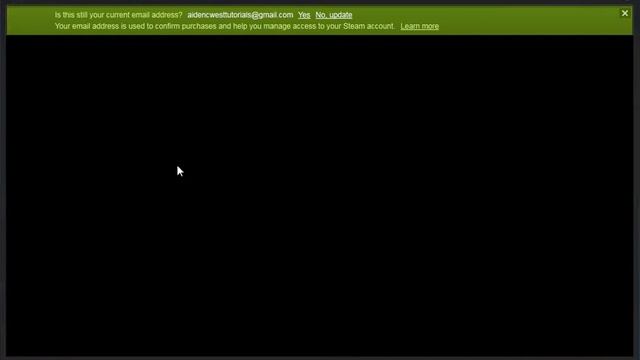
Task: Dismiss the green email notification banner
Action: click(624, 13)
